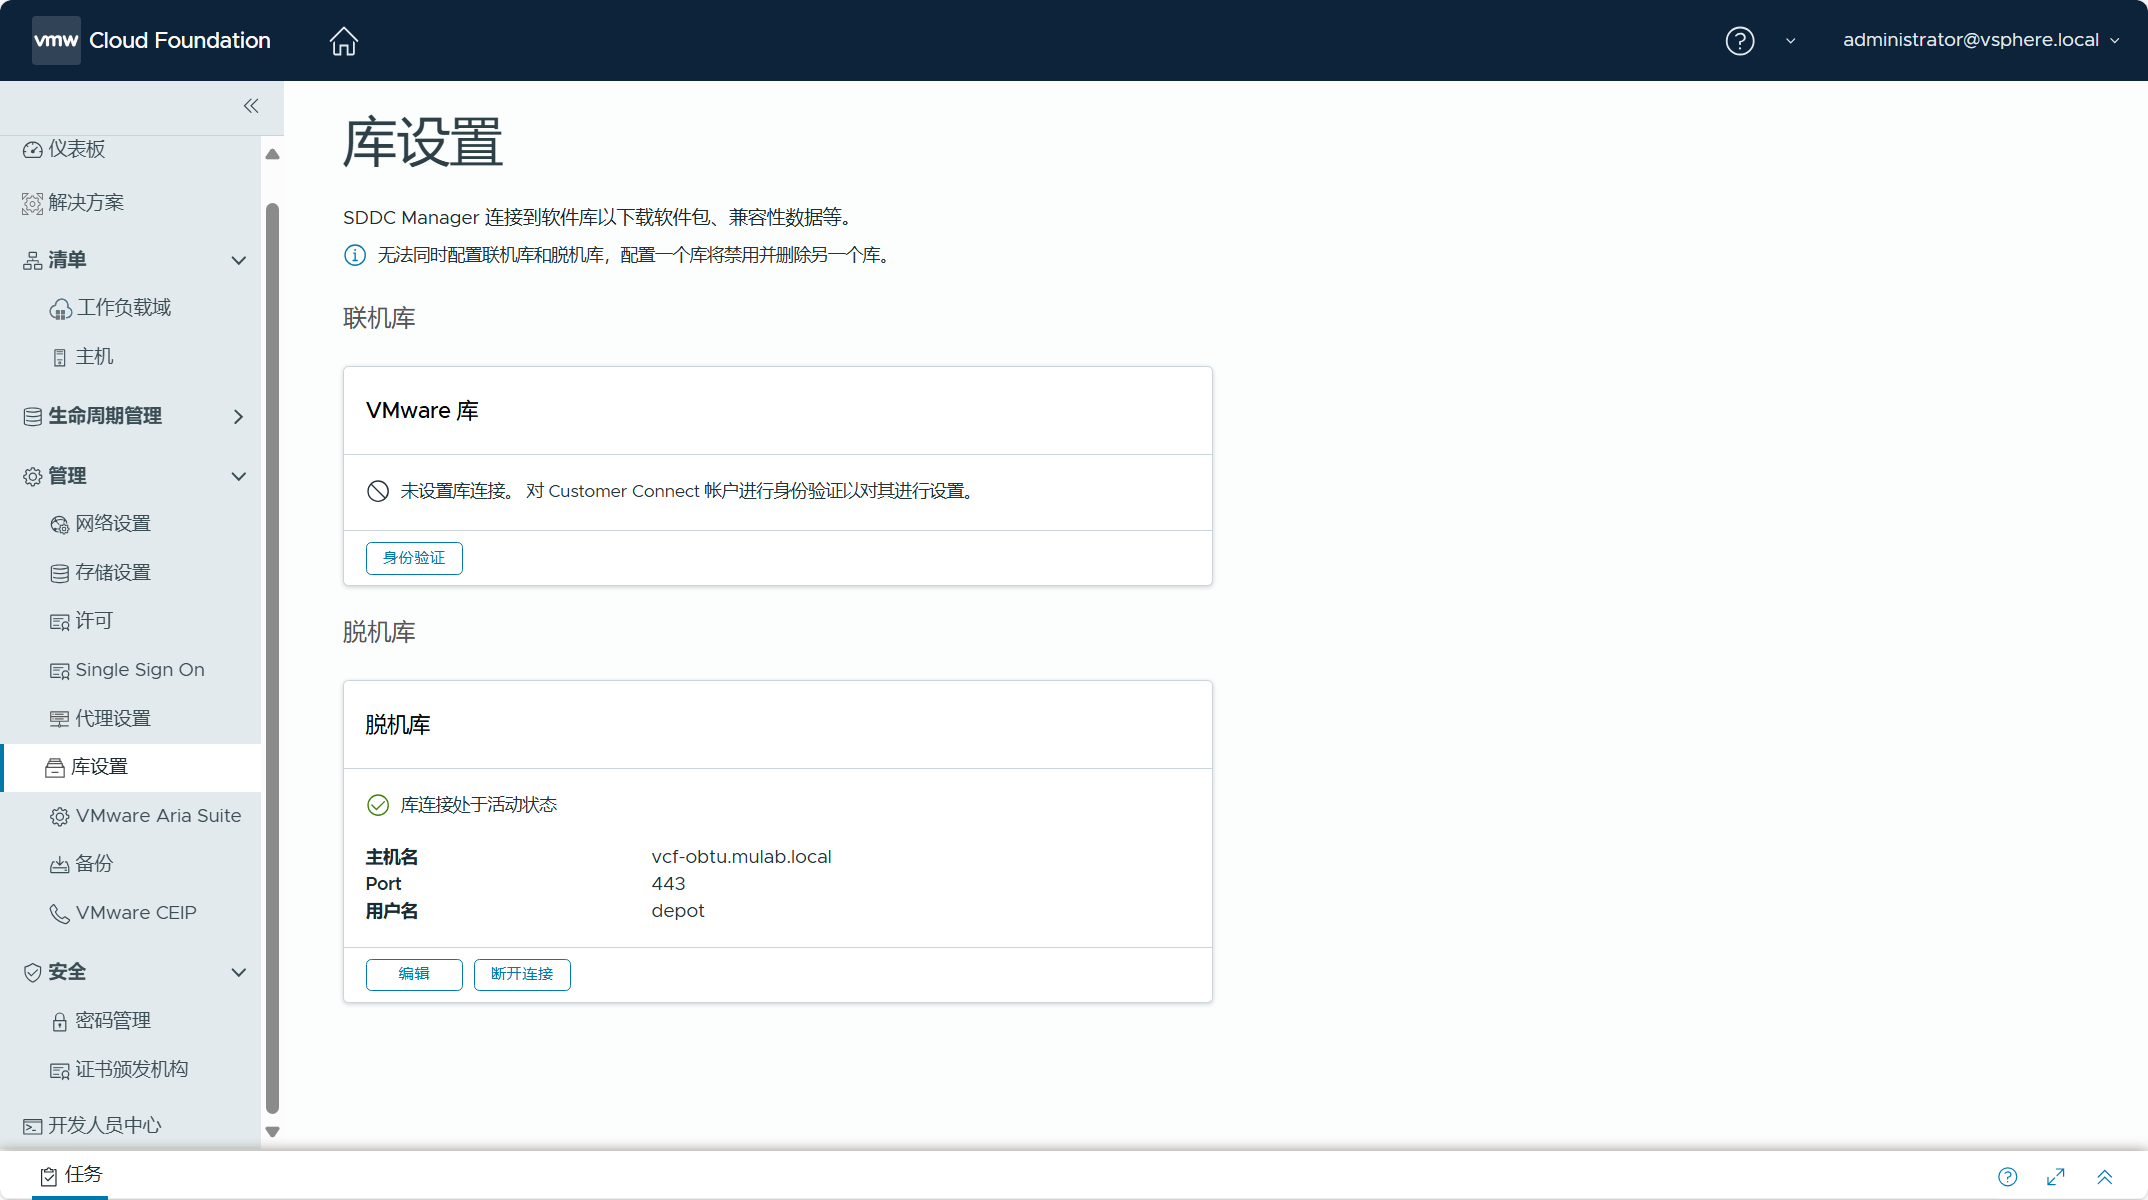Click the green active-connection check icon

pos(378,805)
